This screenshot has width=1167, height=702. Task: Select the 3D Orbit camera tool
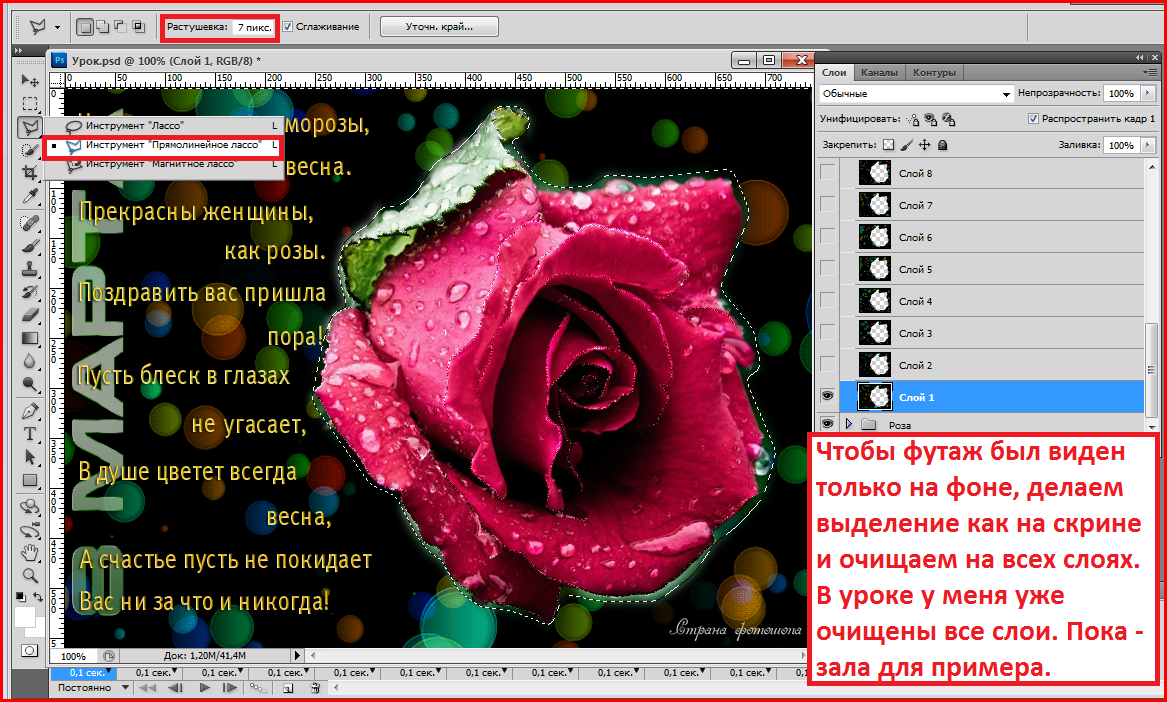[x=30, y=530]
